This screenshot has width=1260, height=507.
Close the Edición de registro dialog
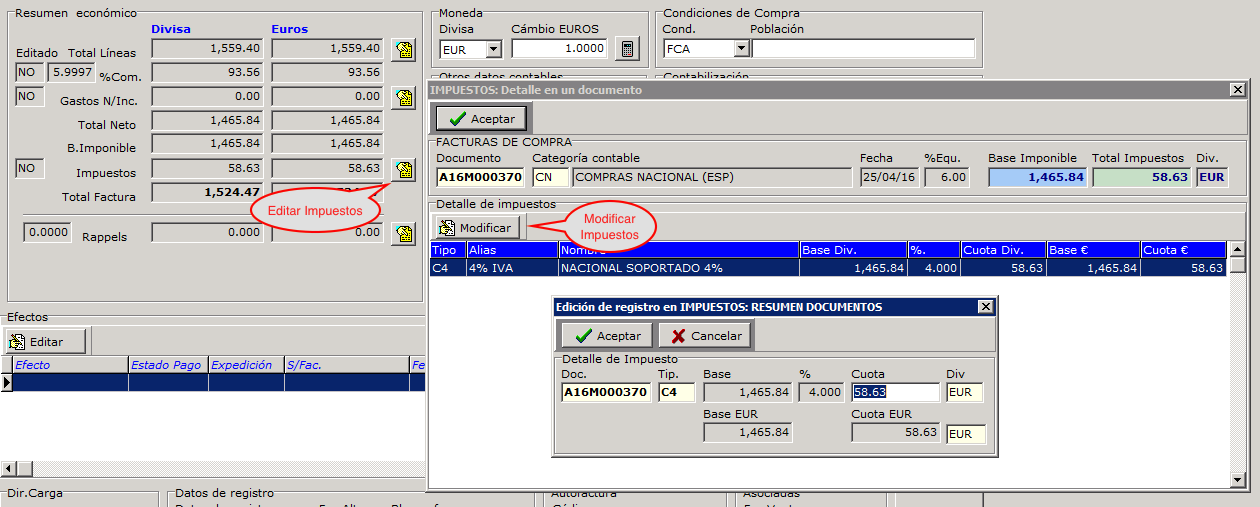(x=985, y=307)
